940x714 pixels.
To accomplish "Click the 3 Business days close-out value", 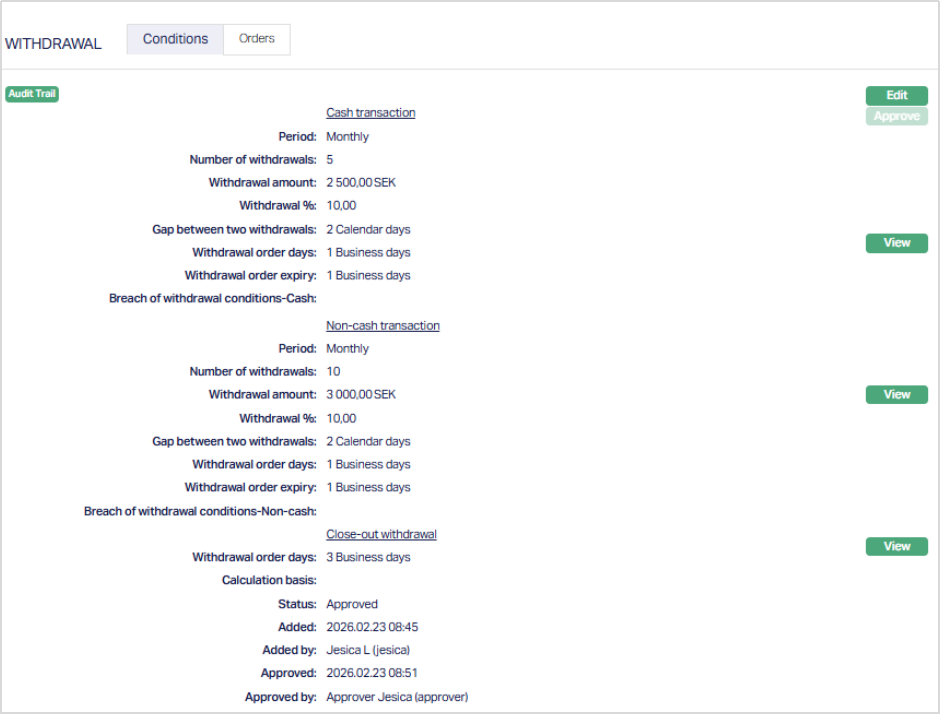I will click(368, 557).
